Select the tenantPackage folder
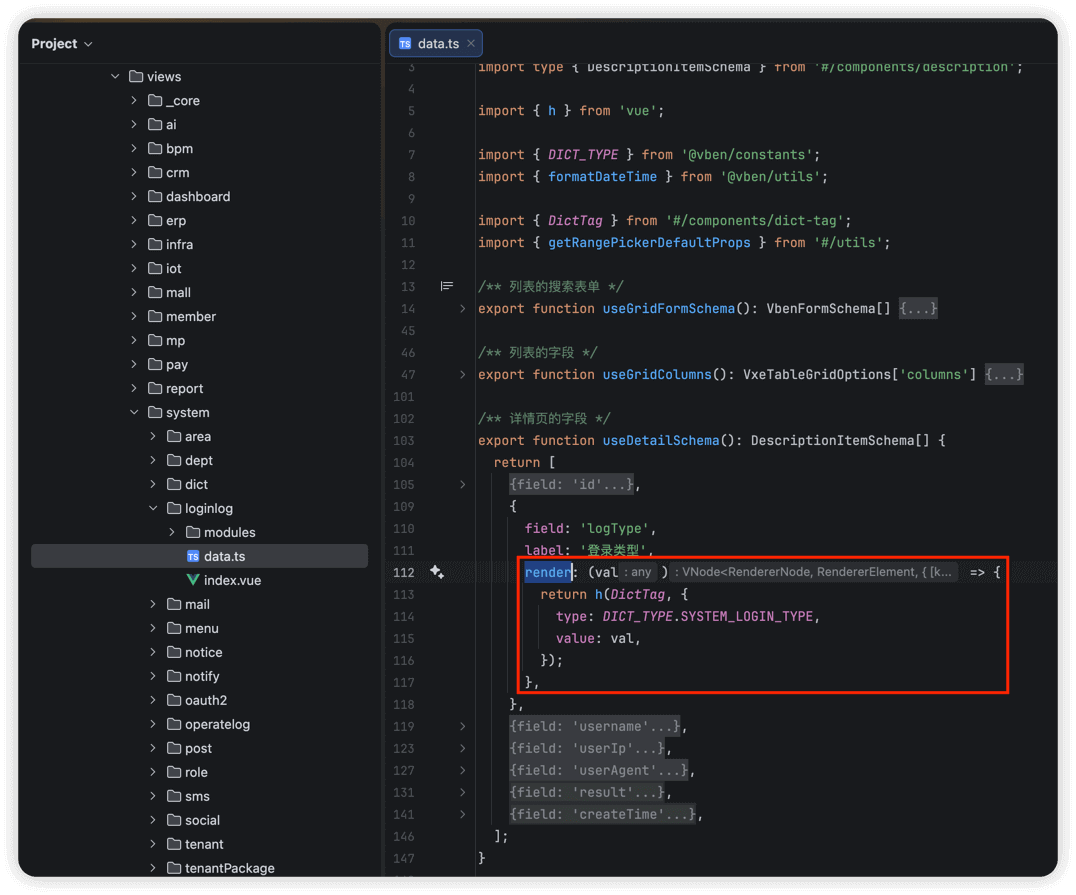The height and width of the screenshot is (895, 1076). pyautogui.click(x=229, y=868)
